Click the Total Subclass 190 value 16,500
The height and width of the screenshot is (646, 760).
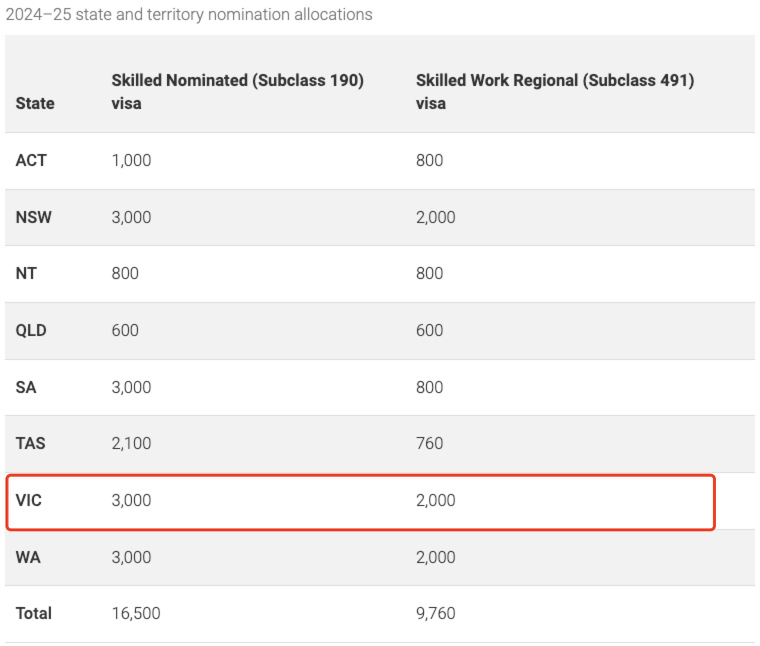(135, 613)
